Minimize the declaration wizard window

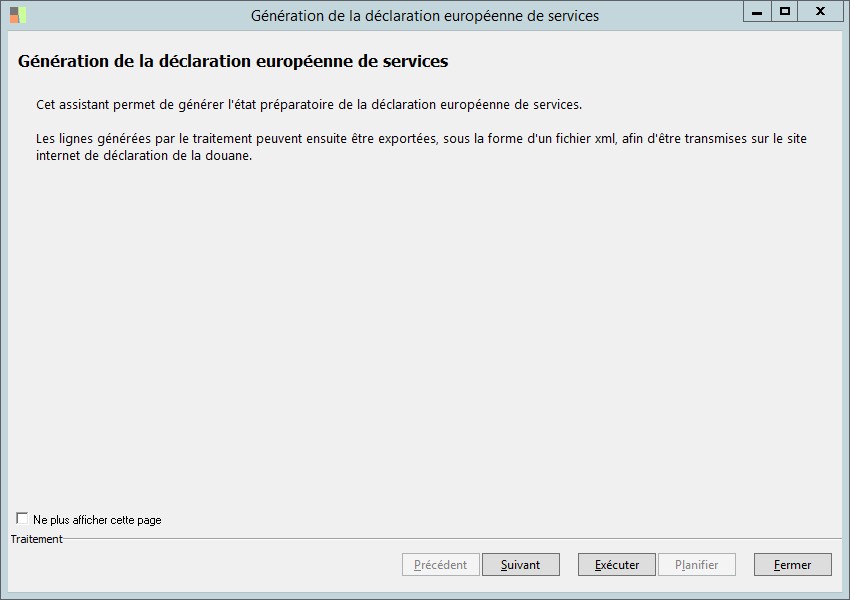pos(758,12)
